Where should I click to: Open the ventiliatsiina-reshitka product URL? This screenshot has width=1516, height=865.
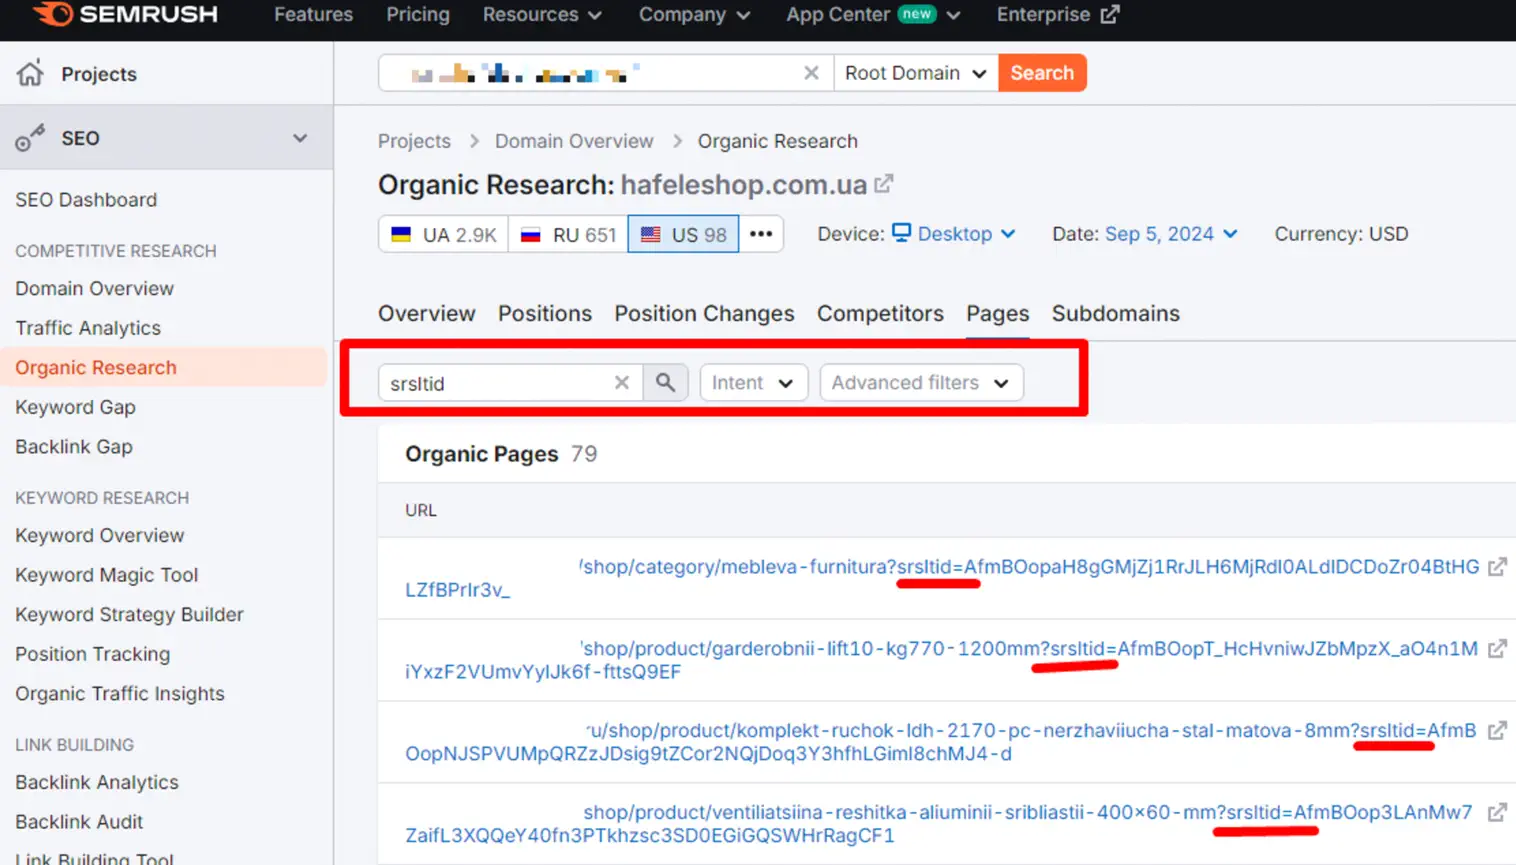938,824
